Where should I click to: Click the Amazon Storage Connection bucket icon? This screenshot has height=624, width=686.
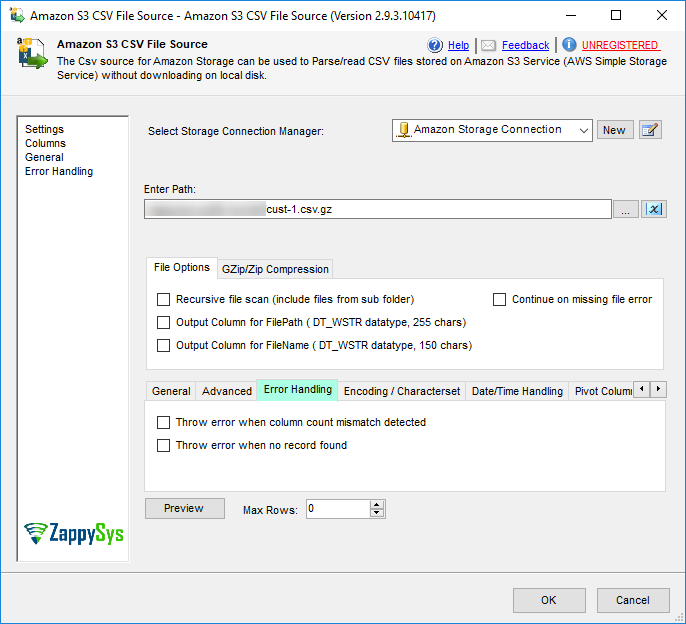[x=404, y=130]
